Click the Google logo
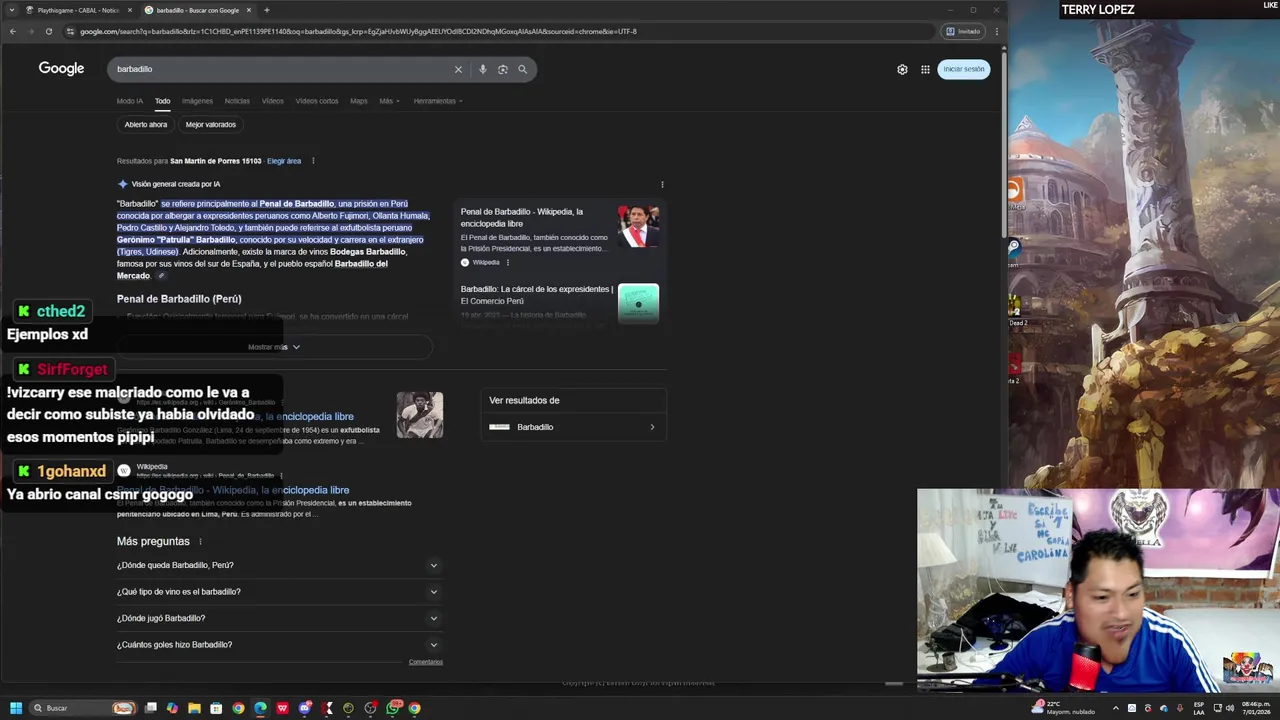Image resolution: width=1280 pixels, height=720 pixels. coord(61,68)
